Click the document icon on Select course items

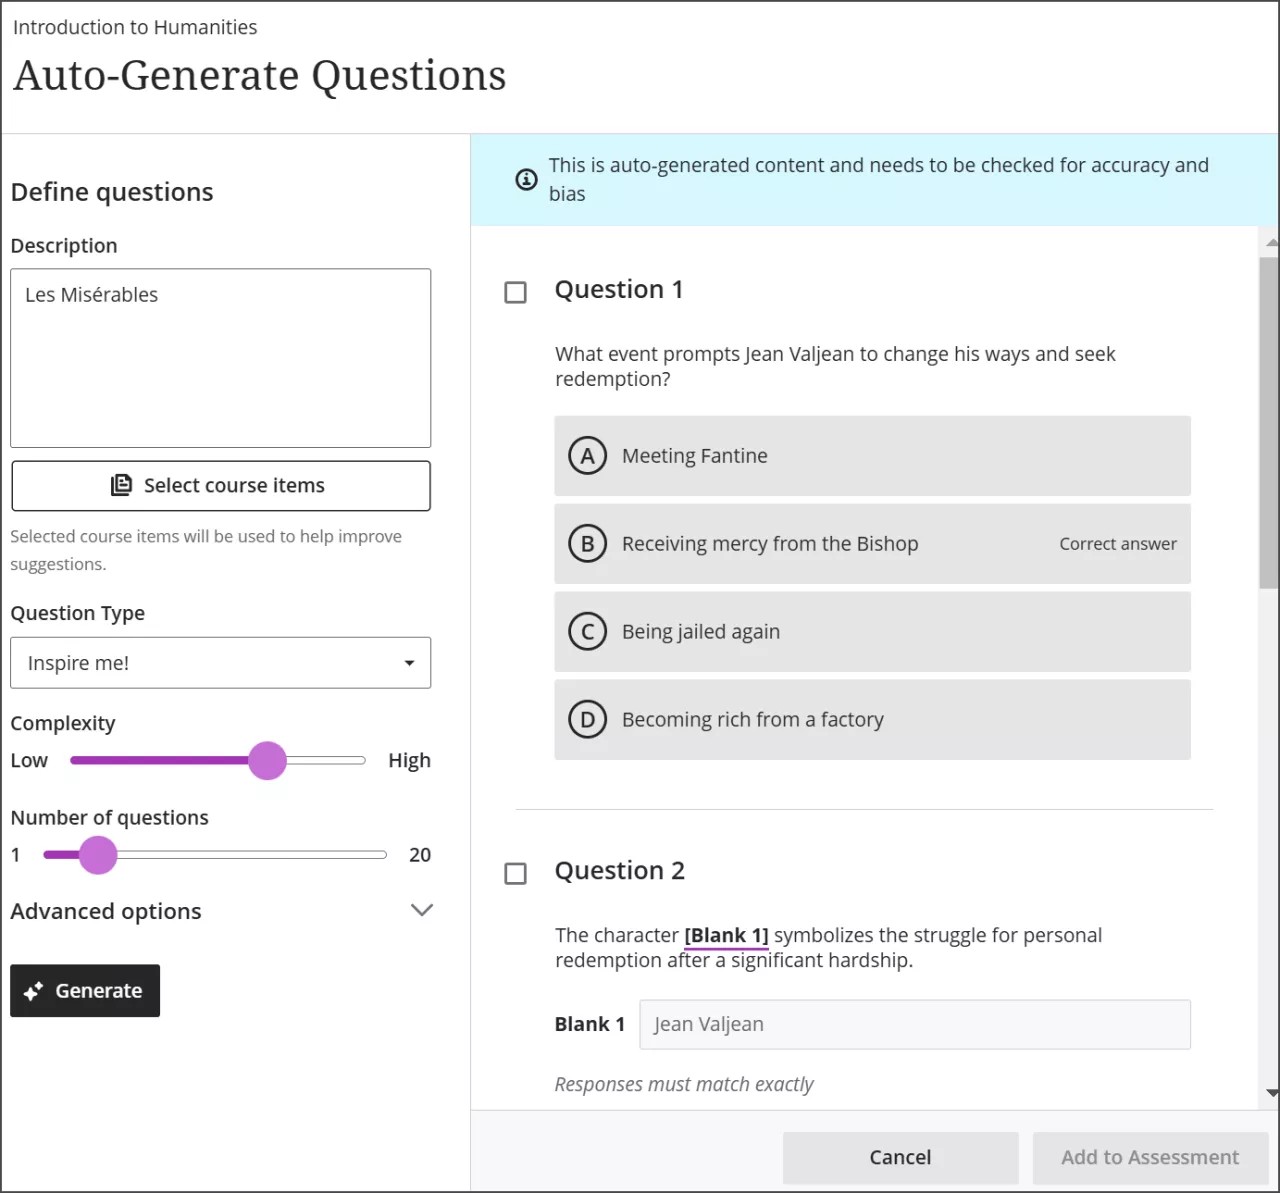click(122, 485)
